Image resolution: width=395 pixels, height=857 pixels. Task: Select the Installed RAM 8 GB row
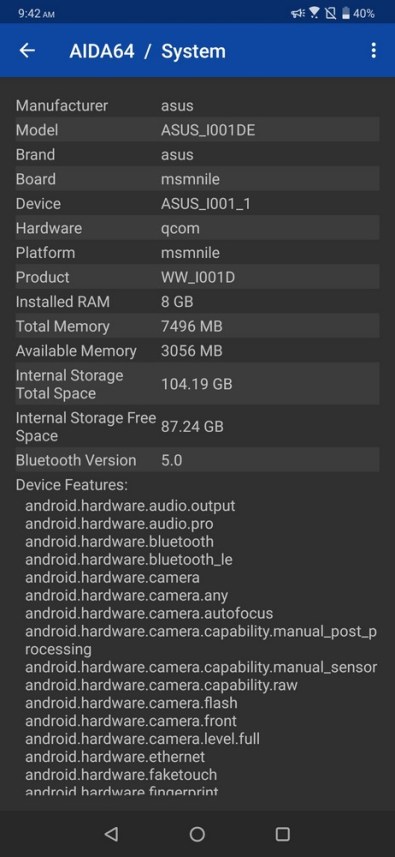[197, 302]
